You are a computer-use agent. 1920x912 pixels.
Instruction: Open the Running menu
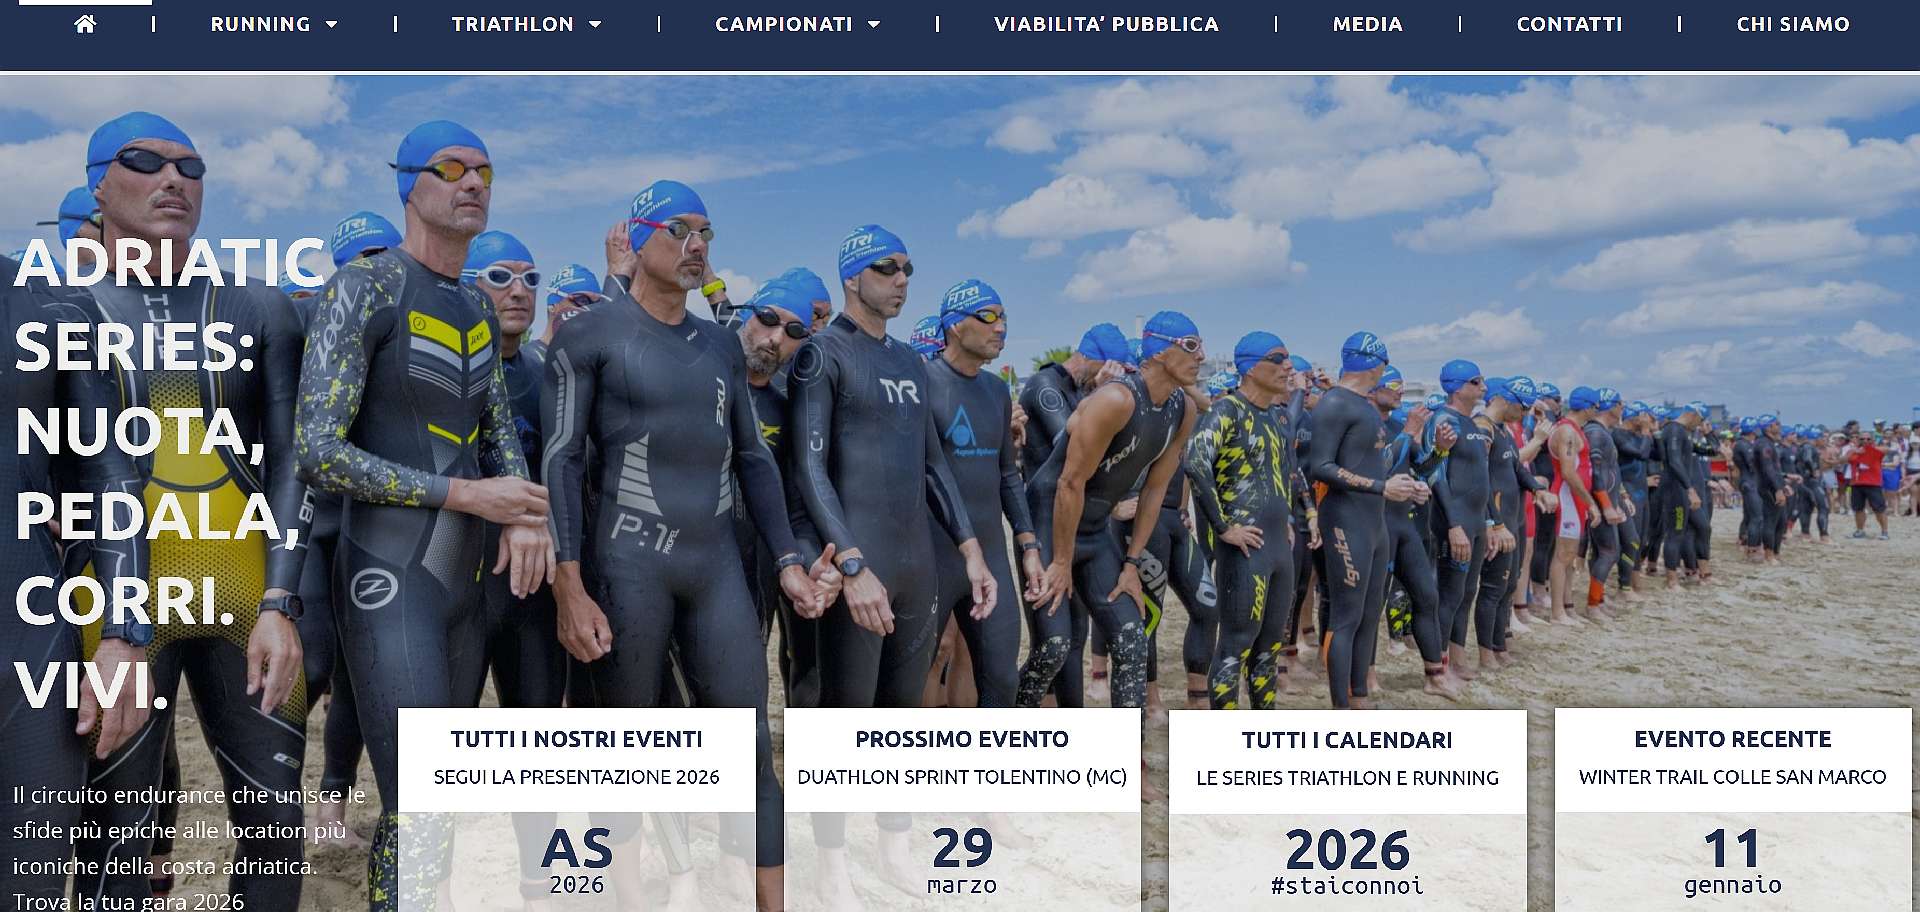click(260, 24)
